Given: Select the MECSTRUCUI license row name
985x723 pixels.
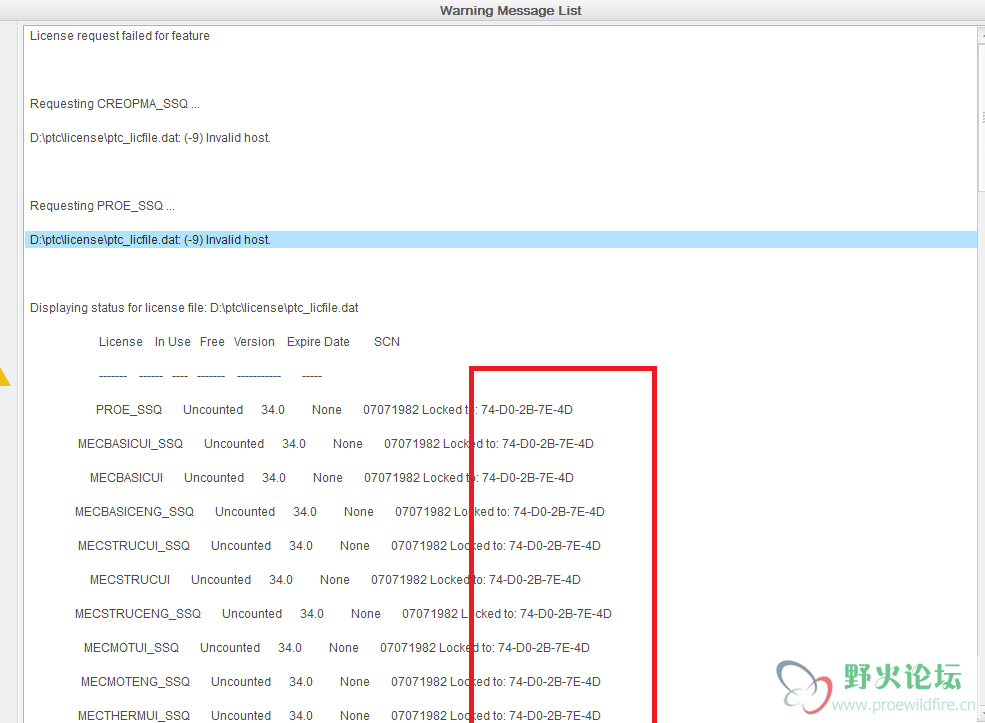Looking at the screenshot, I should [130, 579].
